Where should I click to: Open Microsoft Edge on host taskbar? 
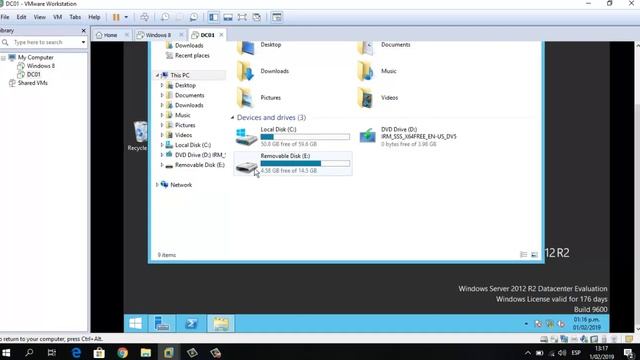click(x=76, y=352)
